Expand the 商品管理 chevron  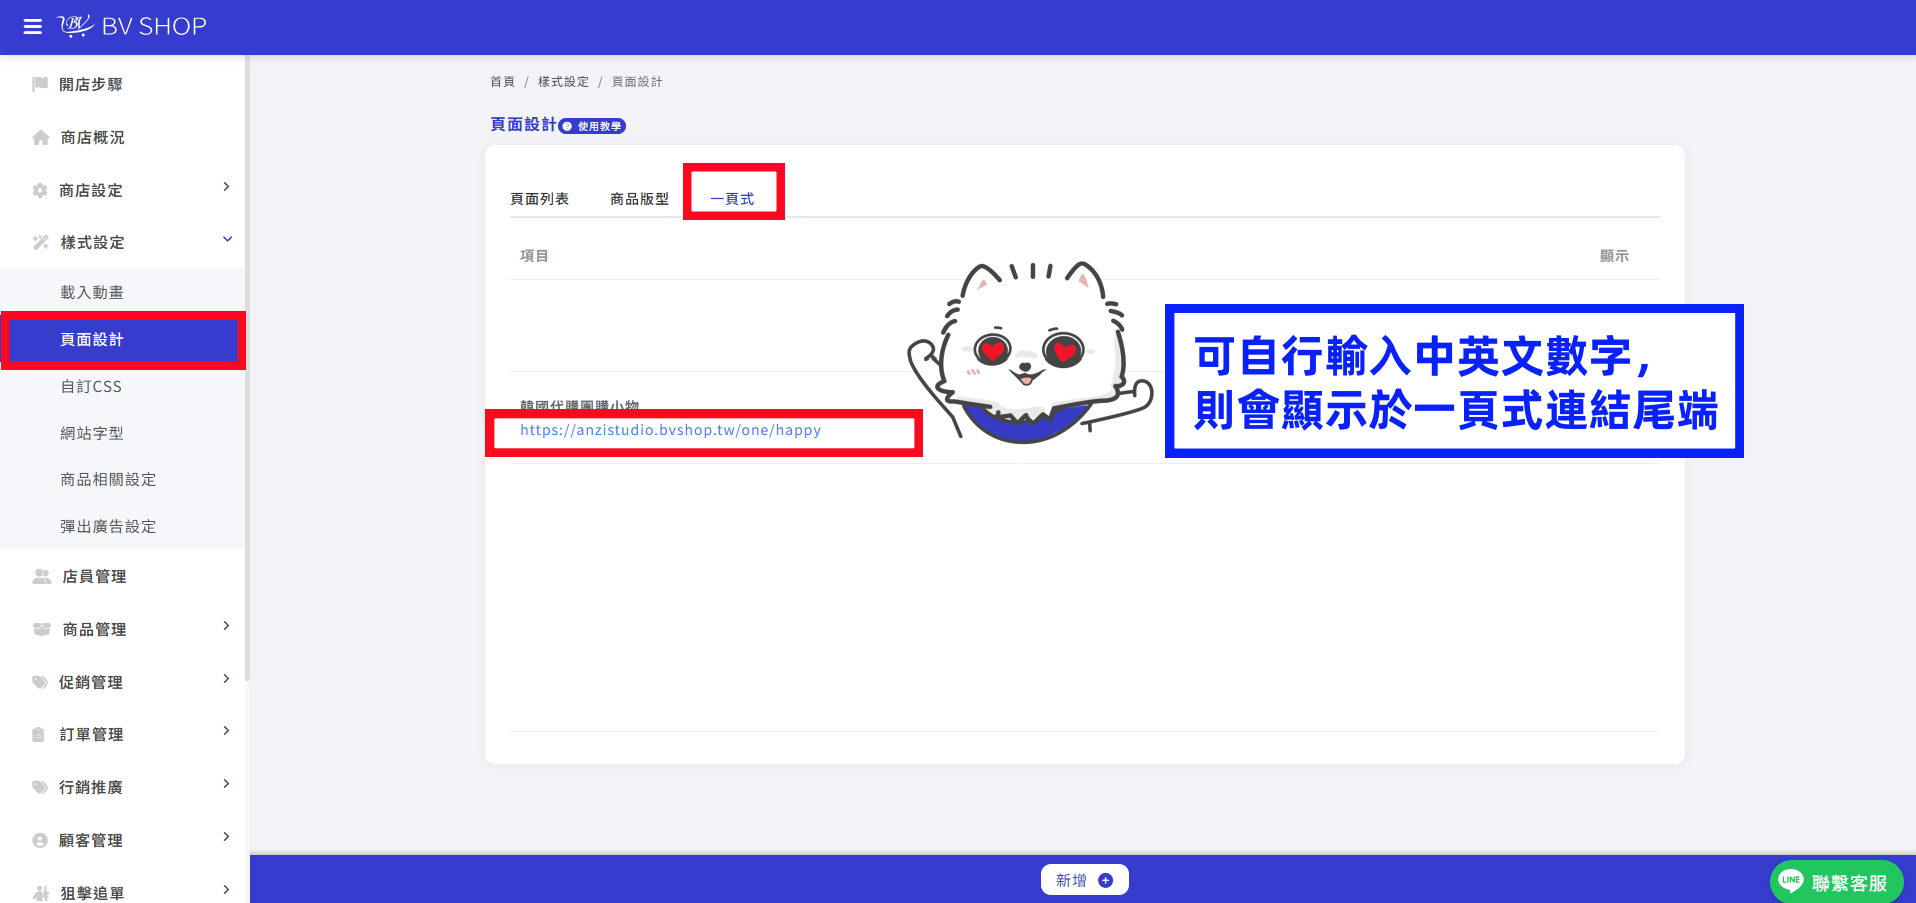(x=227, y=626)
